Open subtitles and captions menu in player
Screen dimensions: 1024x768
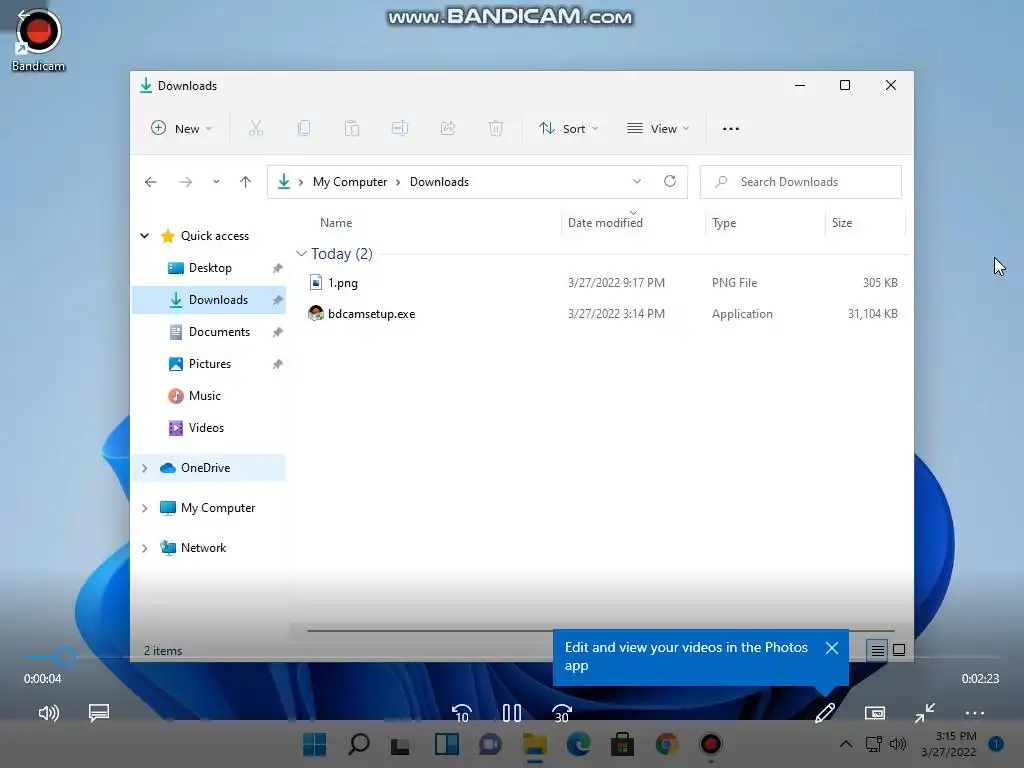click(99, 712)
